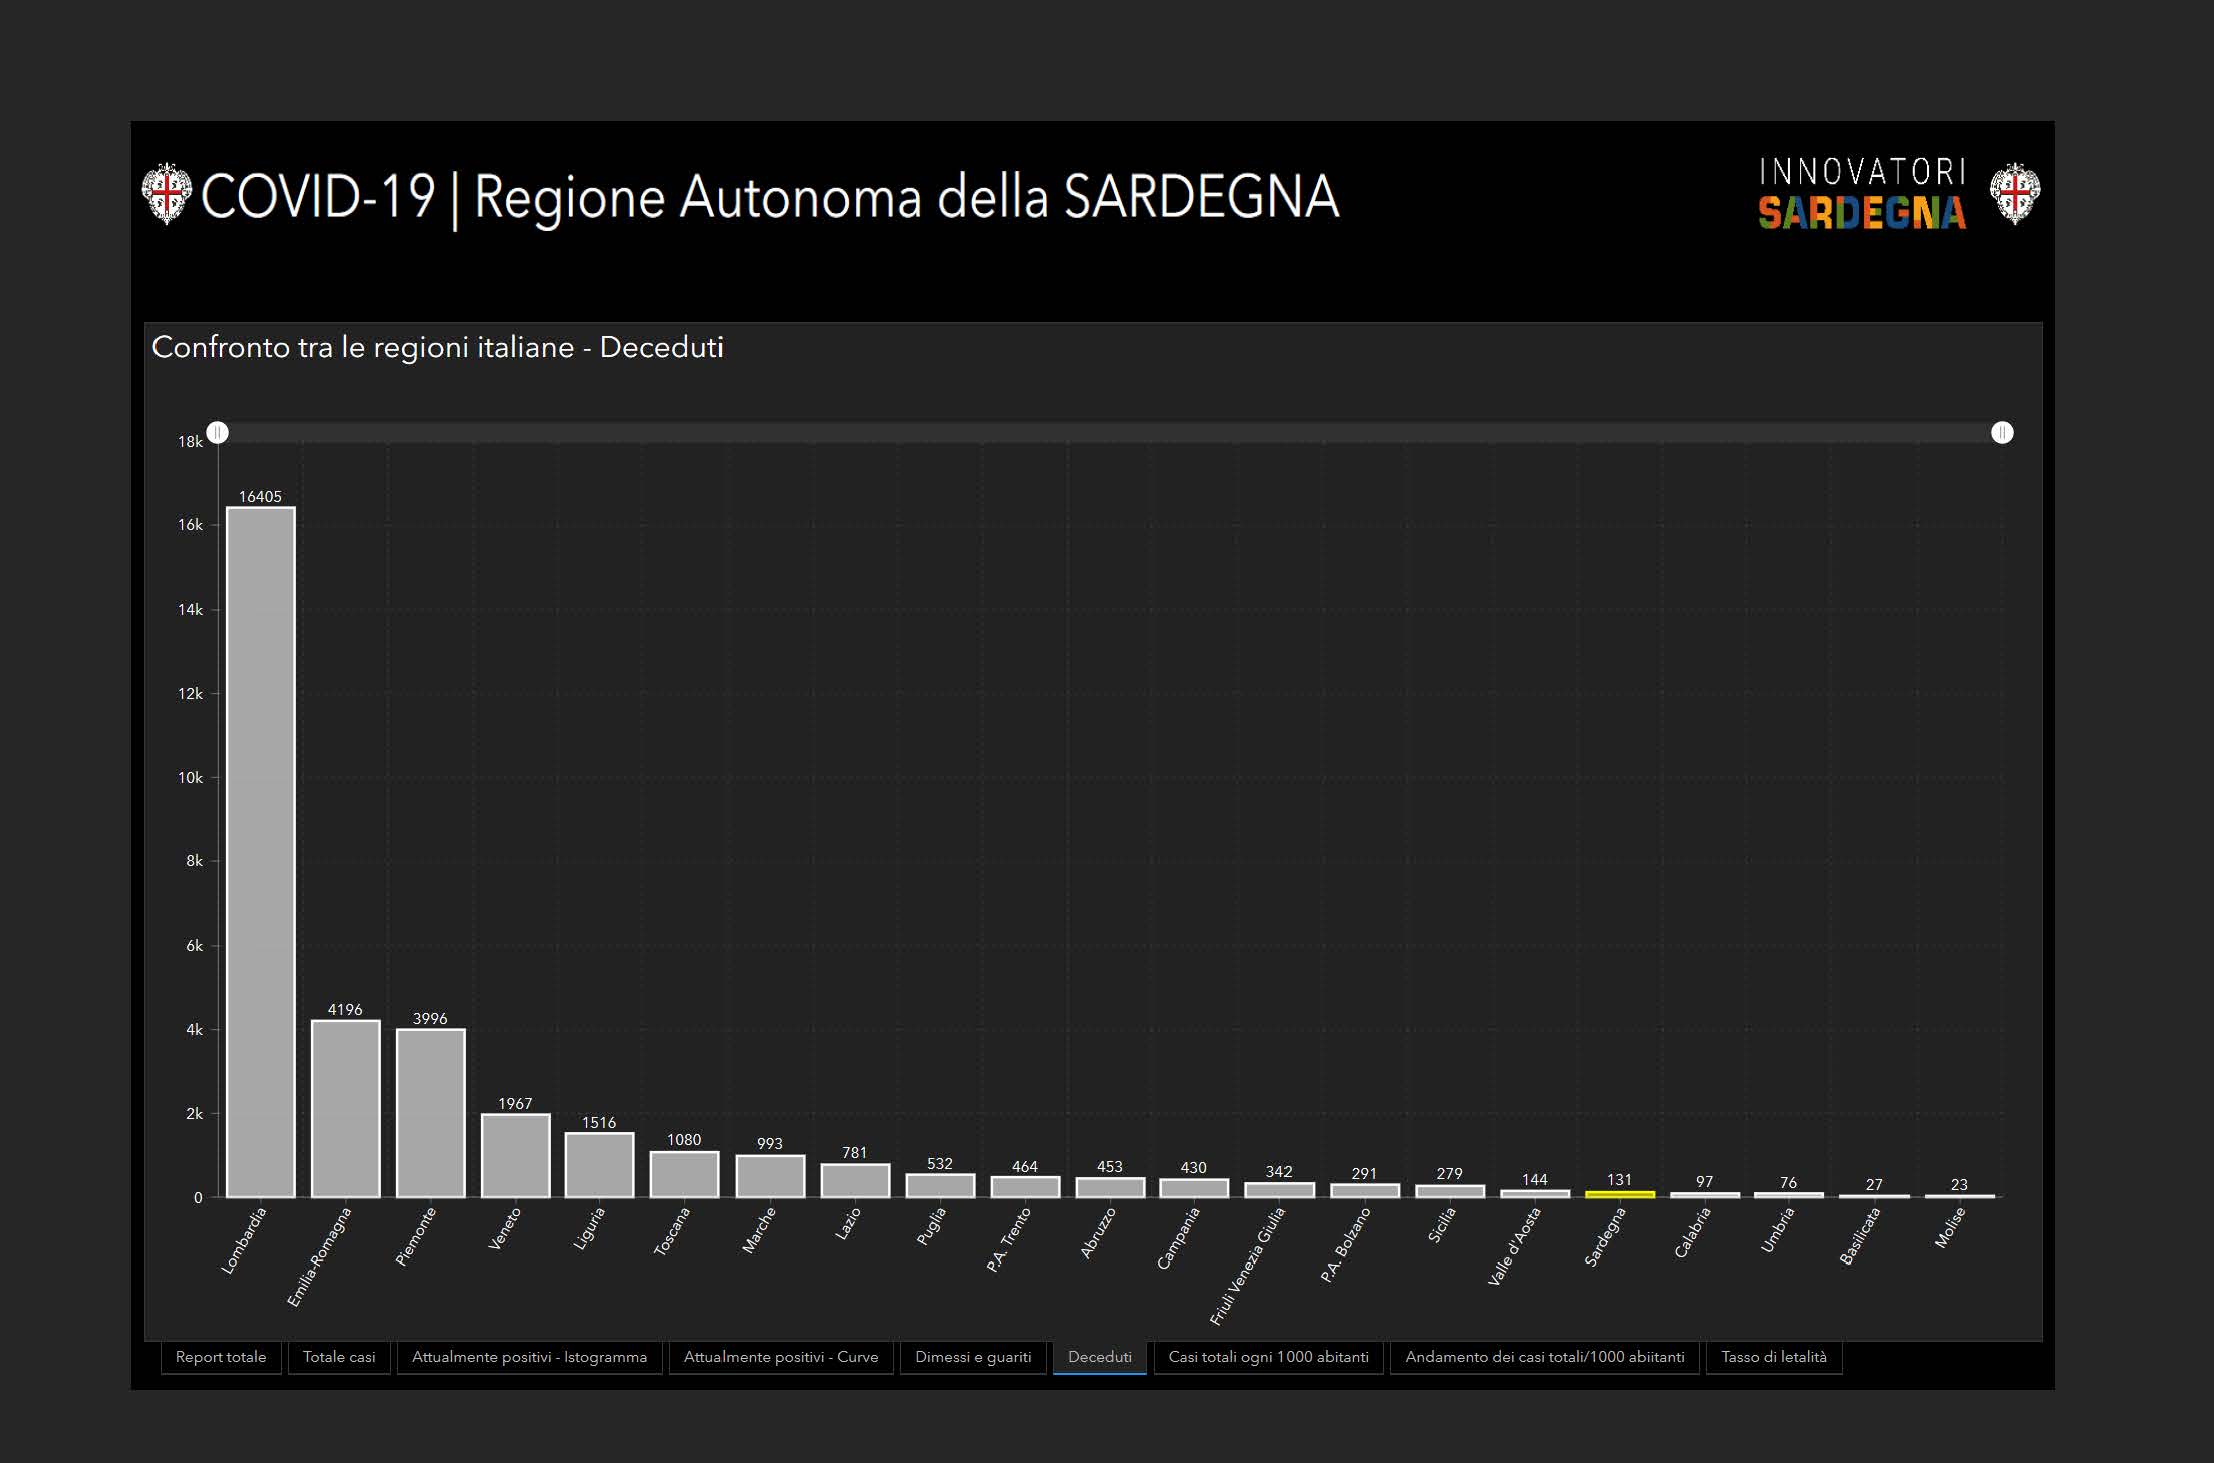Click the Lombardia bar with 16405
This screenshot has height=1463, width=2214.
point(261,850)
